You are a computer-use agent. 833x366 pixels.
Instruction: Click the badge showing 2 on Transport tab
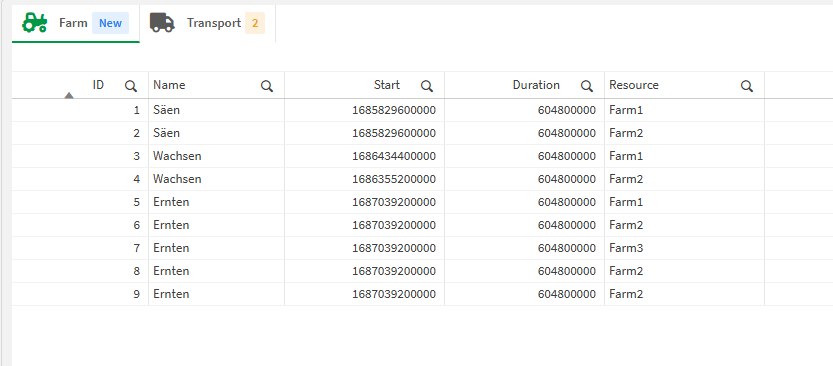click(255, 23)
